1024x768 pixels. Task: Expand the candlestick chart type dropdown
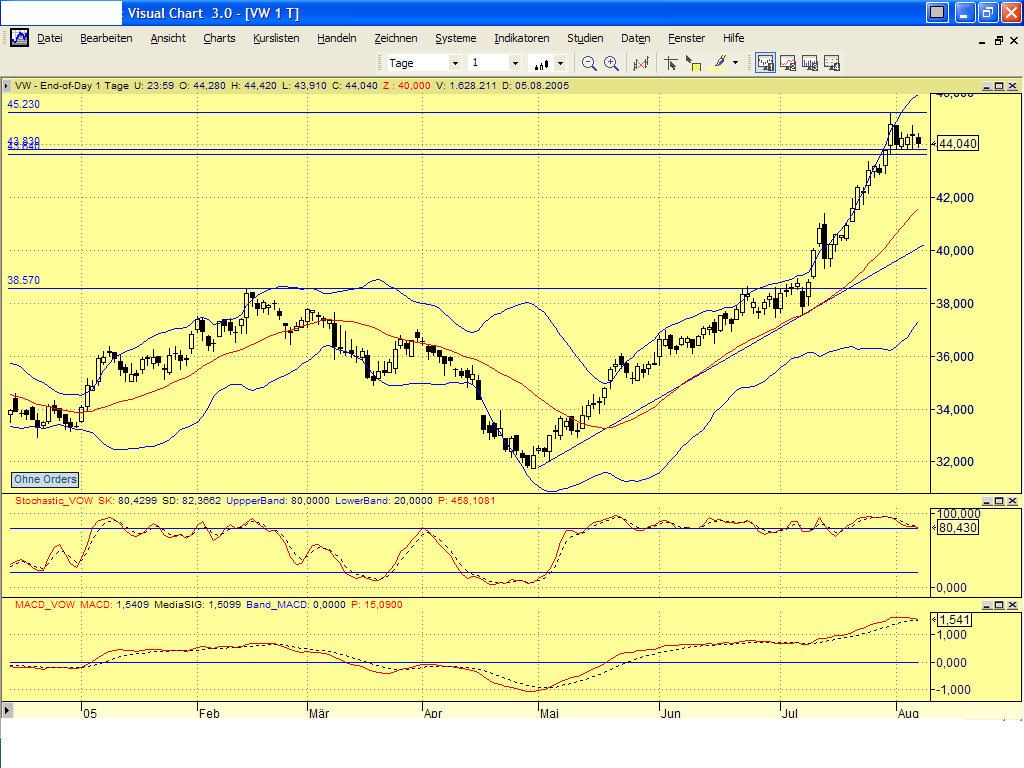pyautogui.click(x=560, y=63)
